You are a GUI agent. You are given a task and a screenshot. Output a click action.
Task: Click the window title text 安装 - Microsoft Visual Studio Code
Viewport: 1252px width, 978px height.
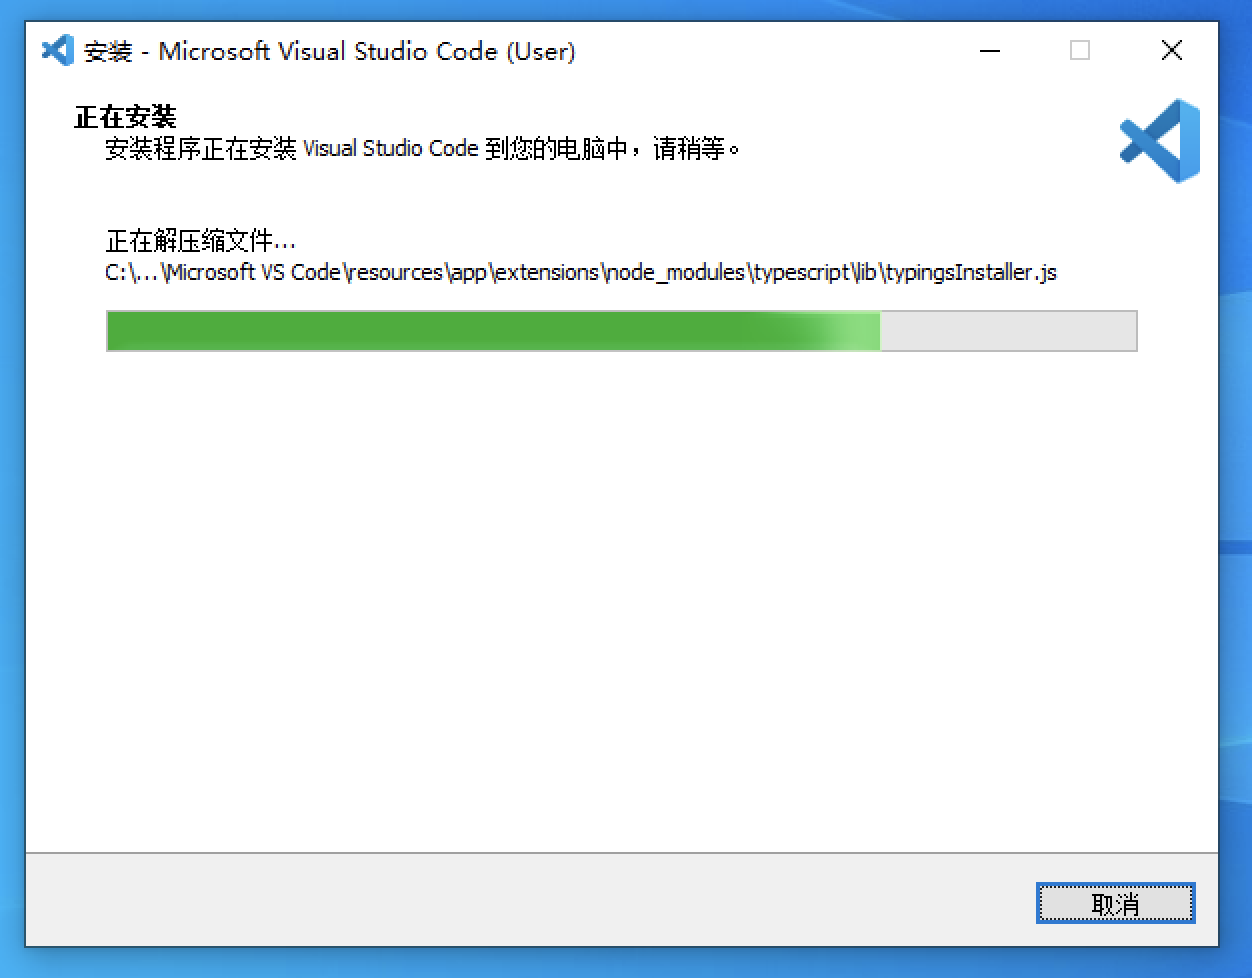coord(290,51)
